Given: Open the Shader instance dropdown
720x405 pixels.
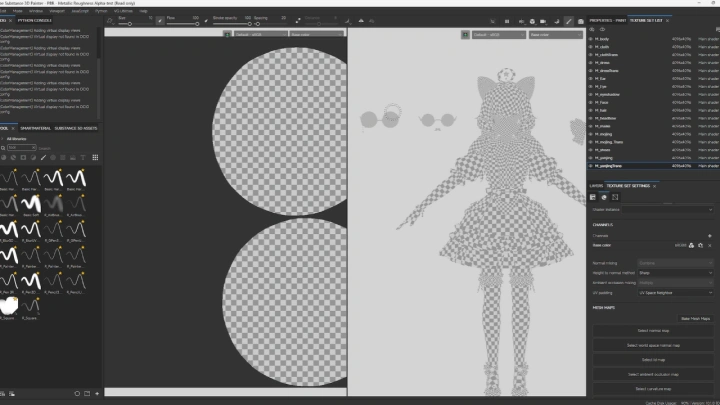Looking at the screenshot, I should point(668,209).
